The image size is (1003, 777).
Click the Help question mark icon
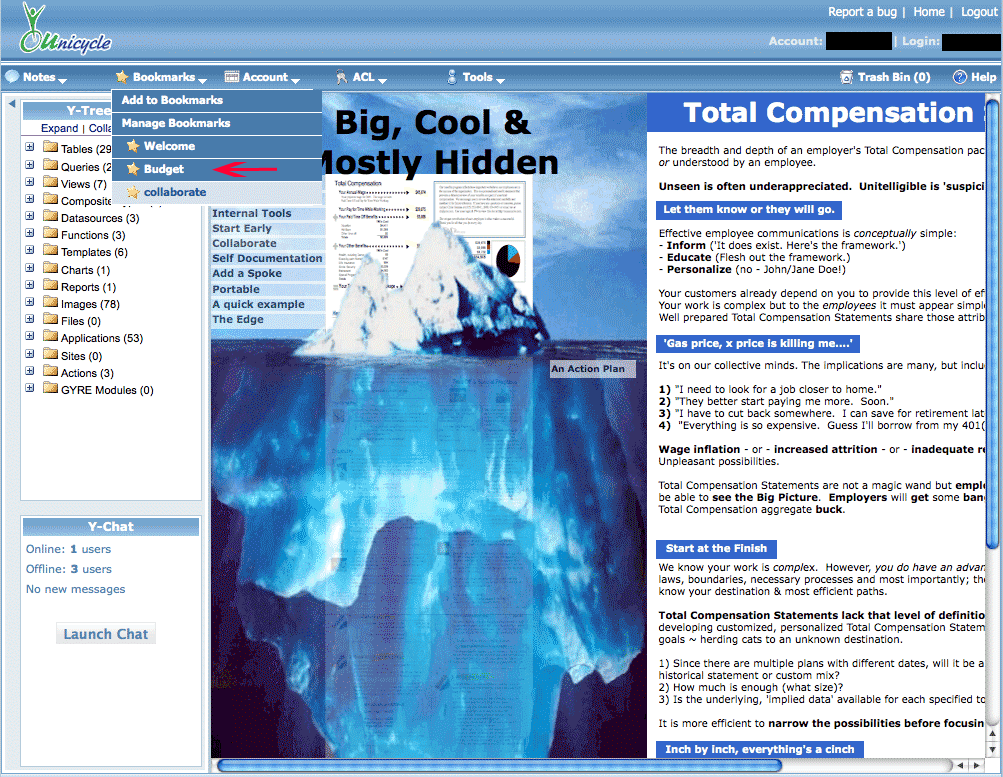coord(960,77)
